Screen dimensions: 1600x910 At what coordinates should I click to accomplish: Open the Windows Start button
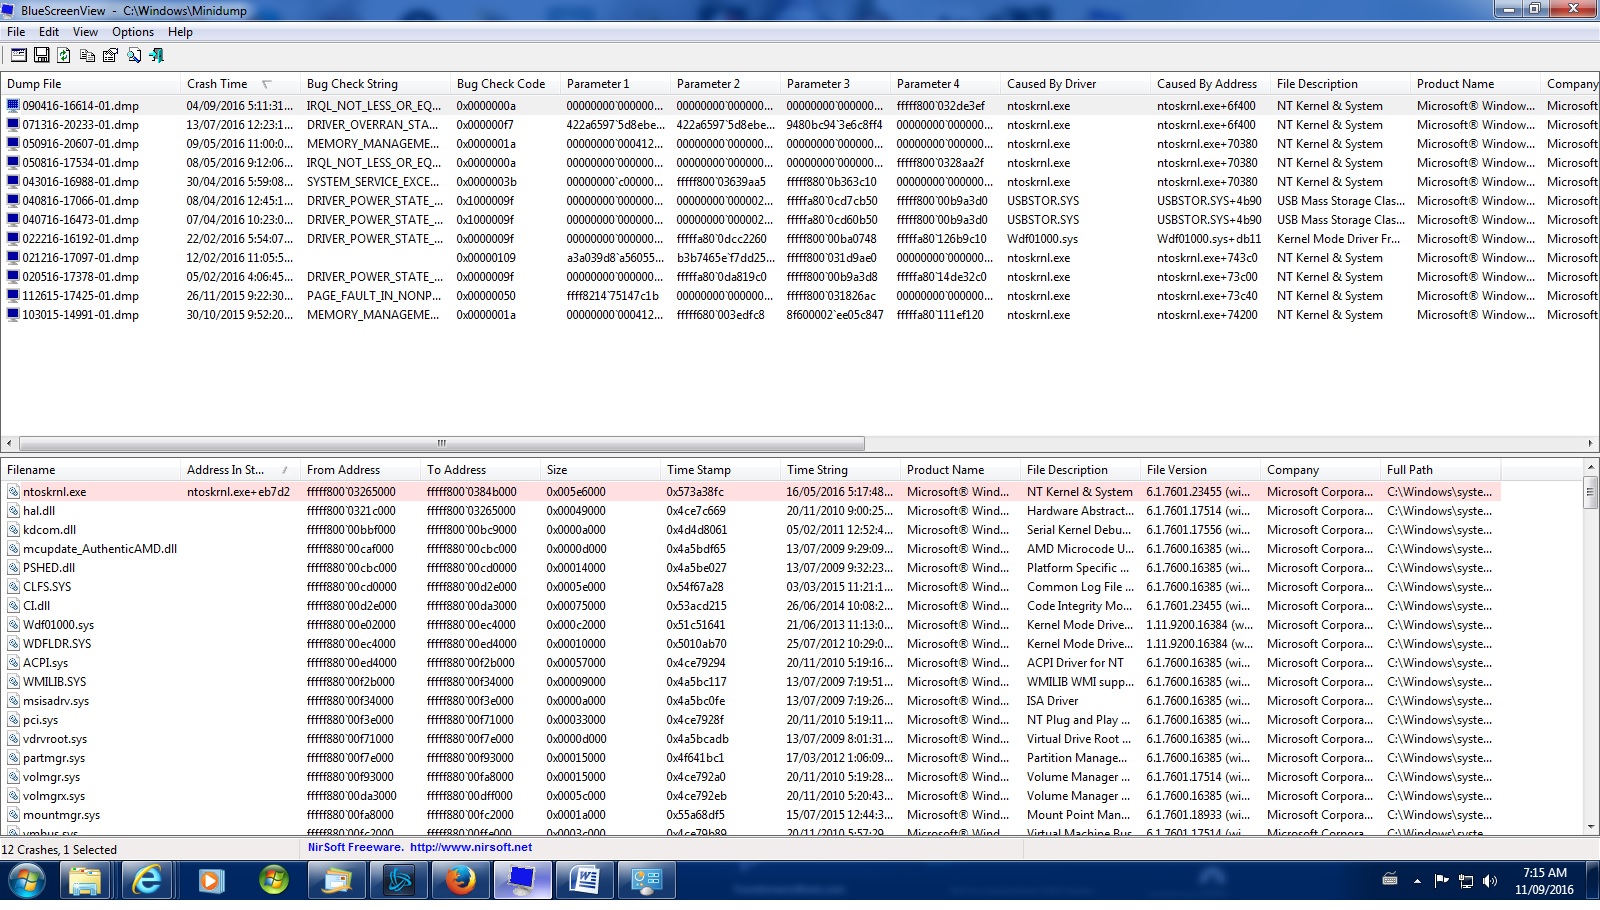(x=26, y=881)
